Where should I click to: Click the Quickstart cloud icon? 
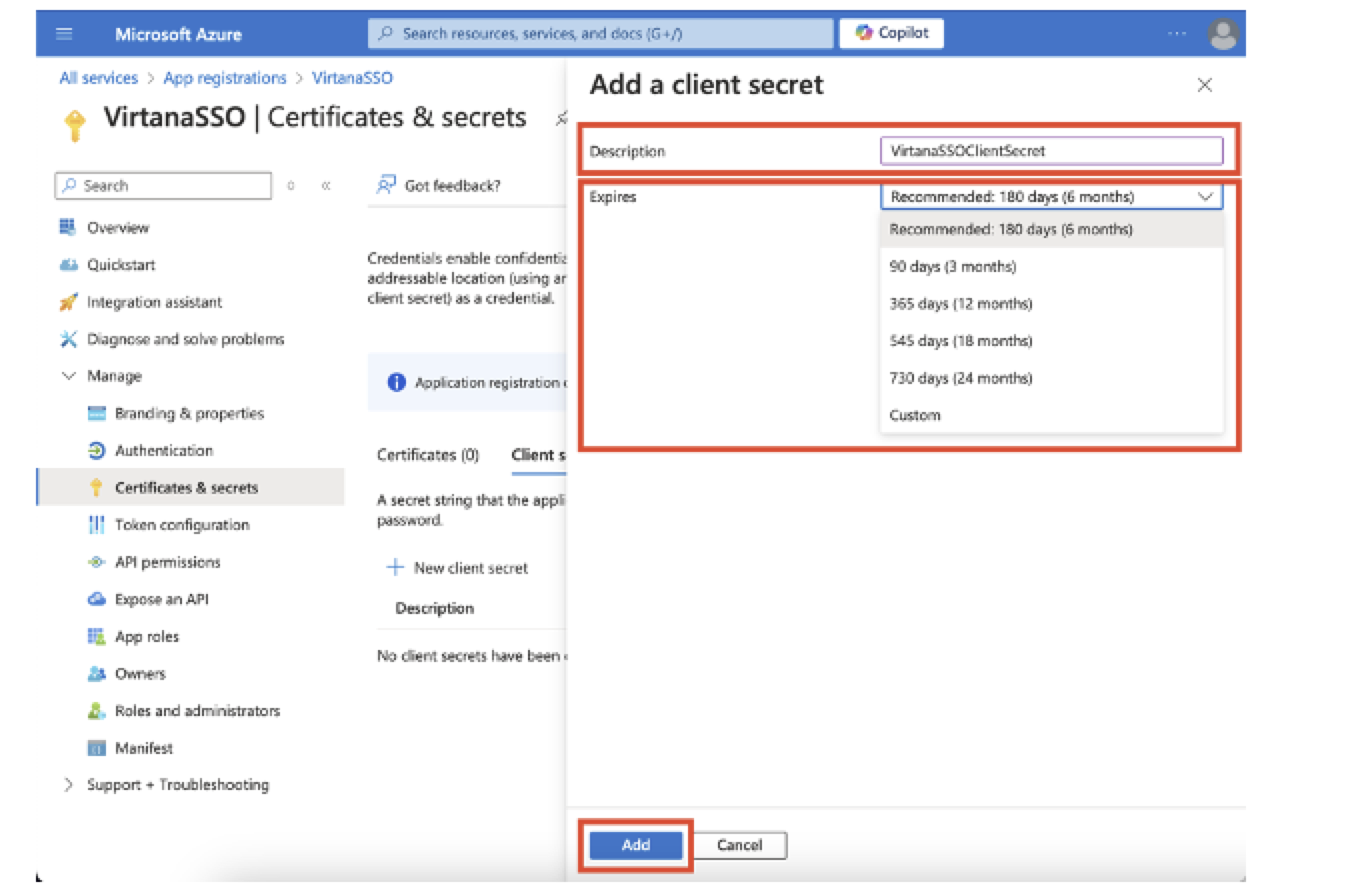pyautogui.click(x=68, y=265)
